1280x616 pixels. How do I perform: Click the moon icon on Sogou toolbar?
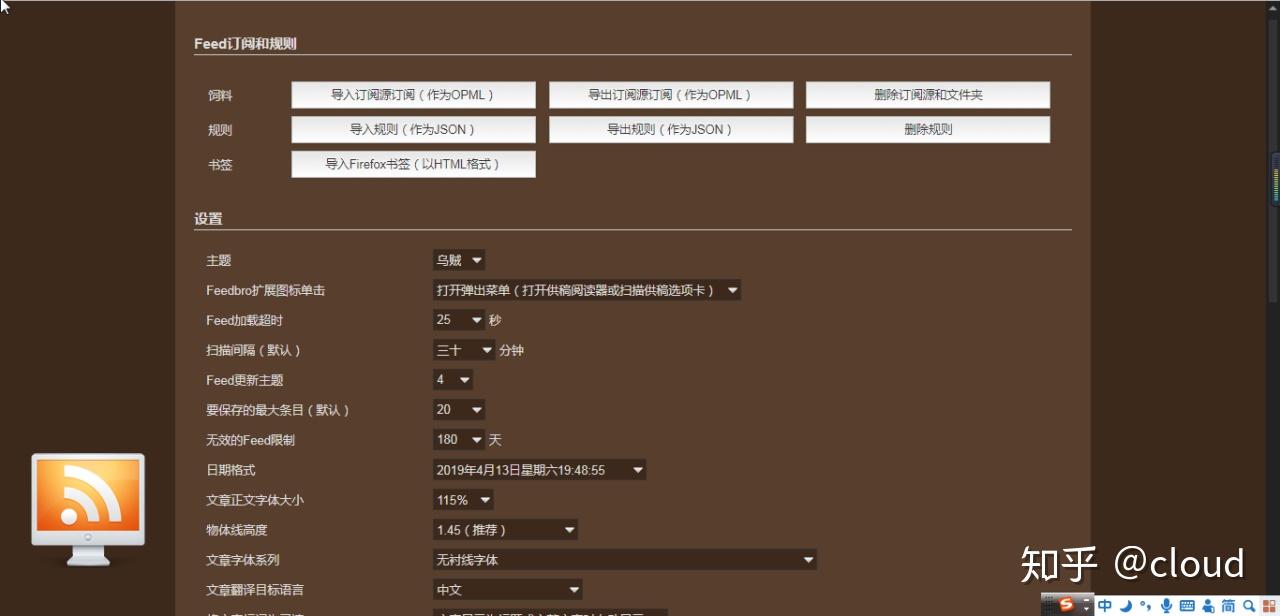click(x=1125, y=605)
